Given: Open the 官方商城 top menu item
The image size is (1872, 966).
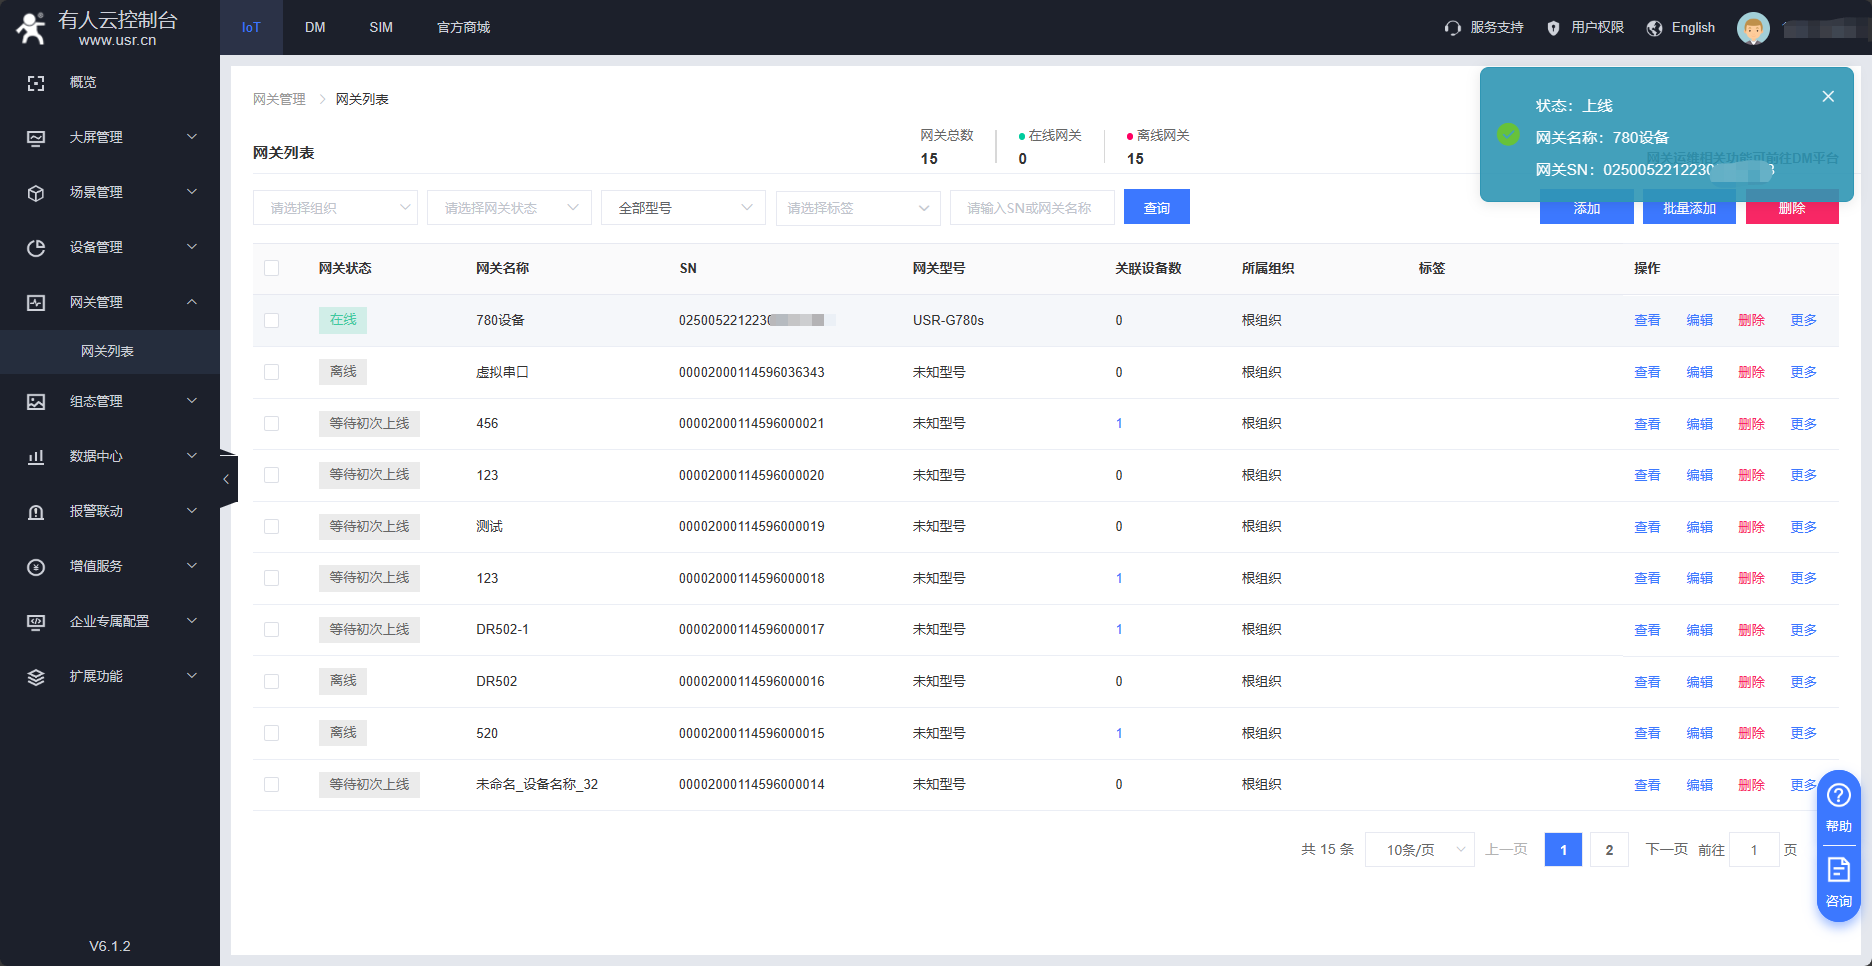Looking at the screenshot, I should (463, 27).
